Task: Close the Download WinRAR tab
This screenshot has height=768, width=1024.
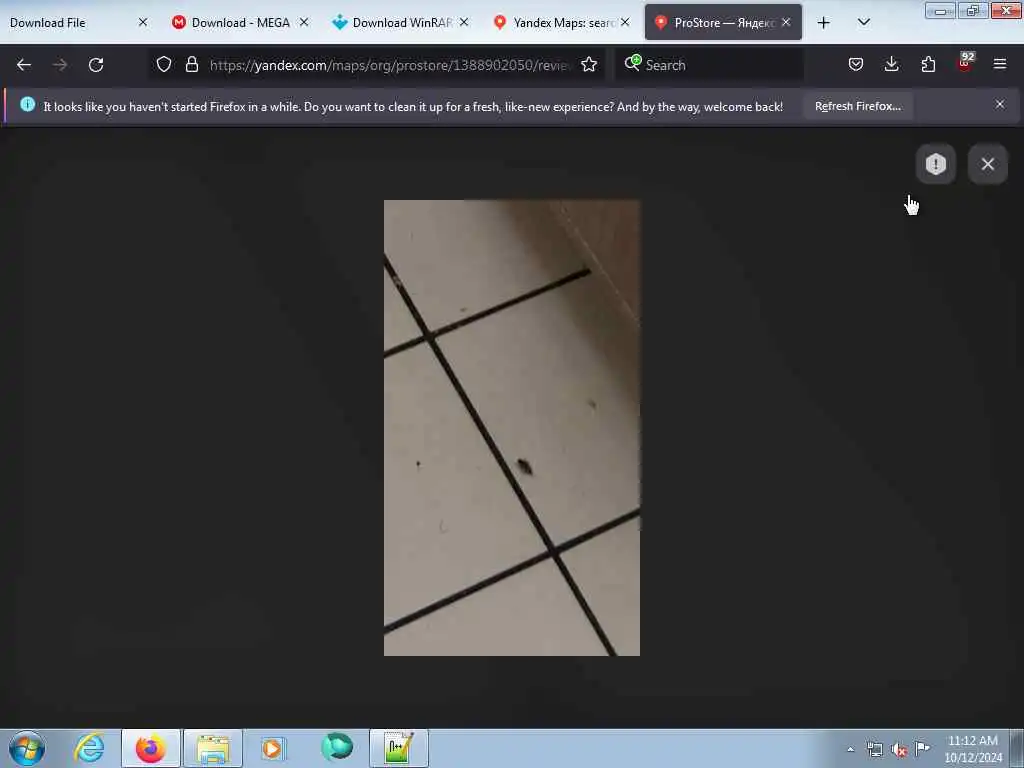Action: click(464, 22)
